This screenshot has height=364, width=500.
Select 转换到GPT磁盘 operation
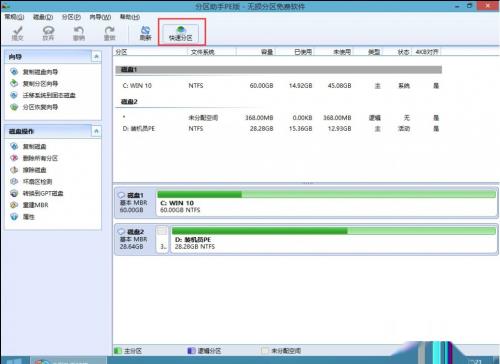[37, 193]
